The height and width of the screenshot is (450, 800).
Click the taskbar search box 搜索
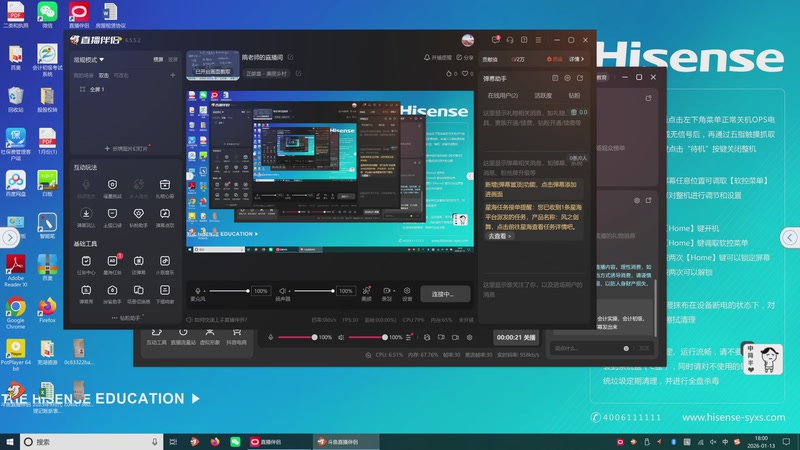[x=92, y=442]
